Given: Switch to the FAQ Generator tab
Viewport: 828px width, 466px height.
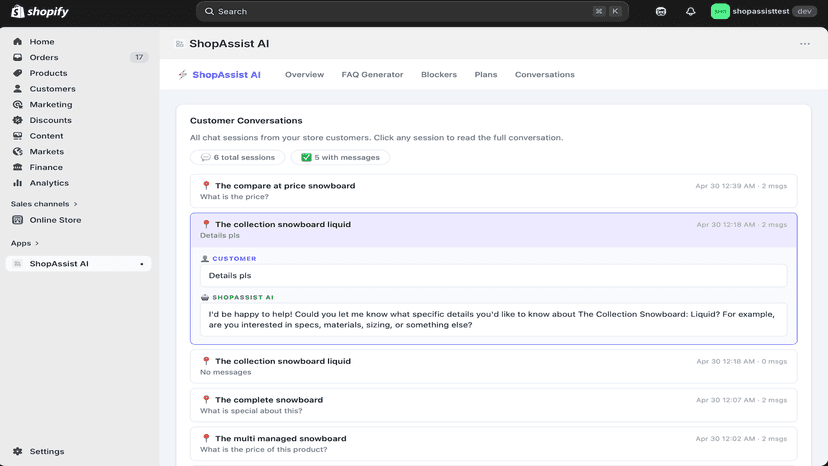Looking at the screenshot, I should click(372, 74).
